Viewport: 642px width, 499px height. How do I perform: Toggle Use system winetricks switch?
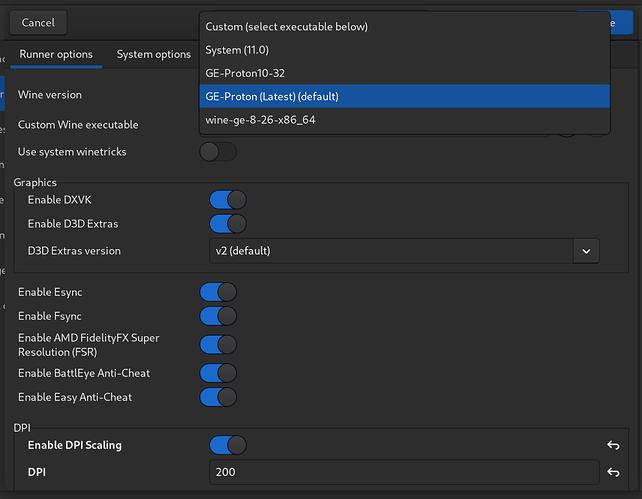[218, 151]
